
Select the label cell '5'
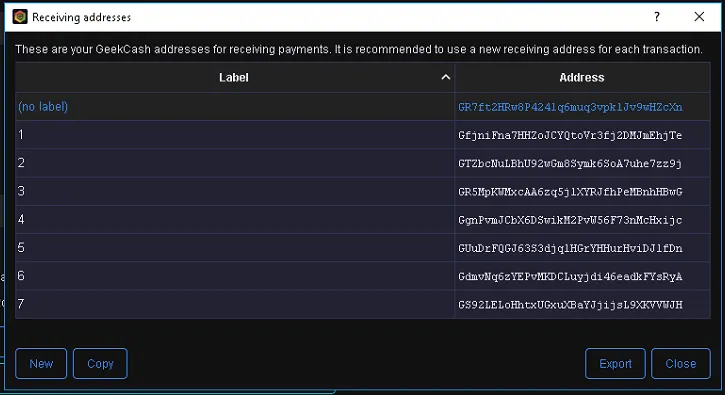pyautogui.click(x=234, y=247)
